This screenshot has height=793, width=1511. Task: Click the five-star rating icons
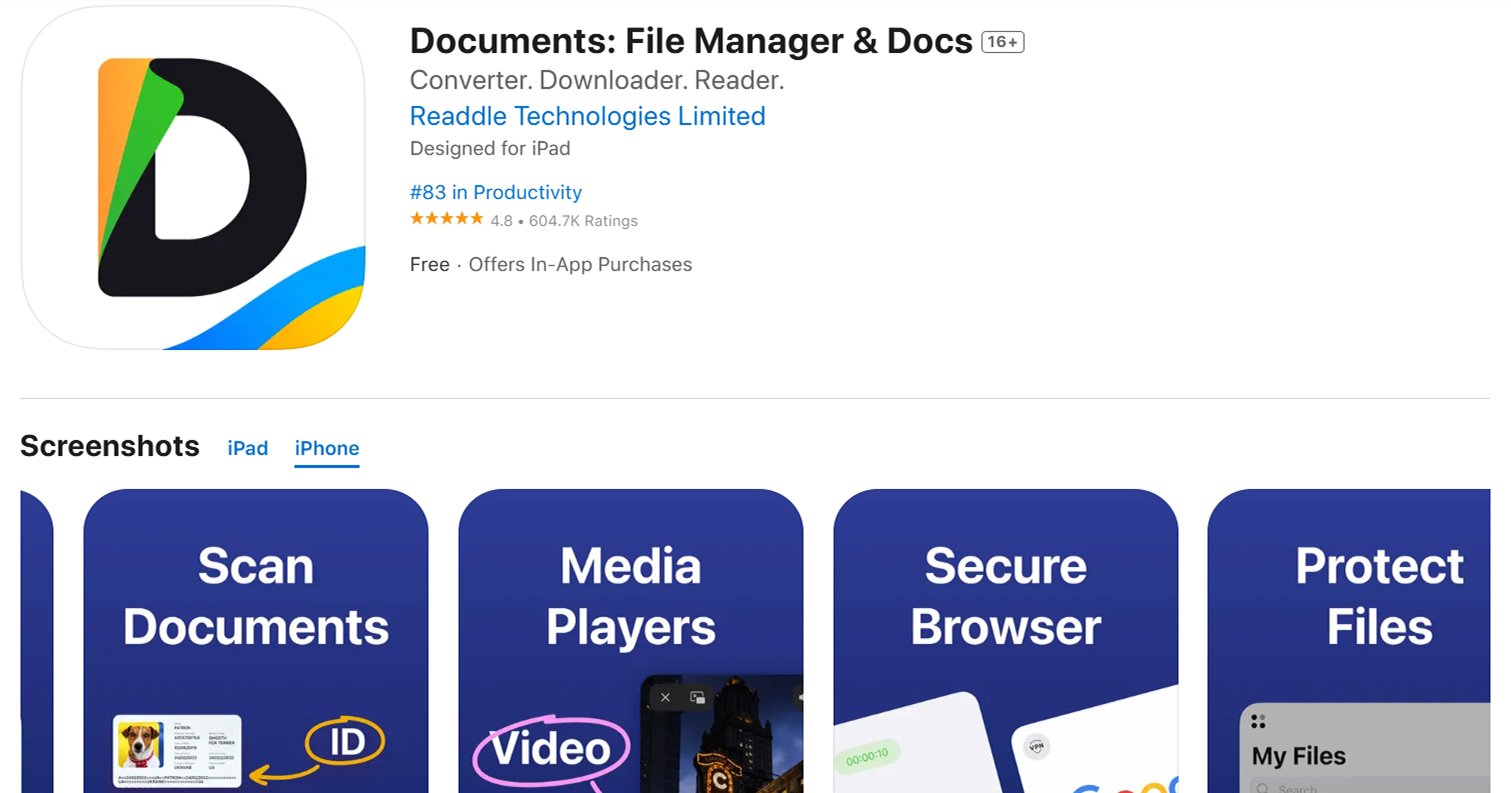446,219
